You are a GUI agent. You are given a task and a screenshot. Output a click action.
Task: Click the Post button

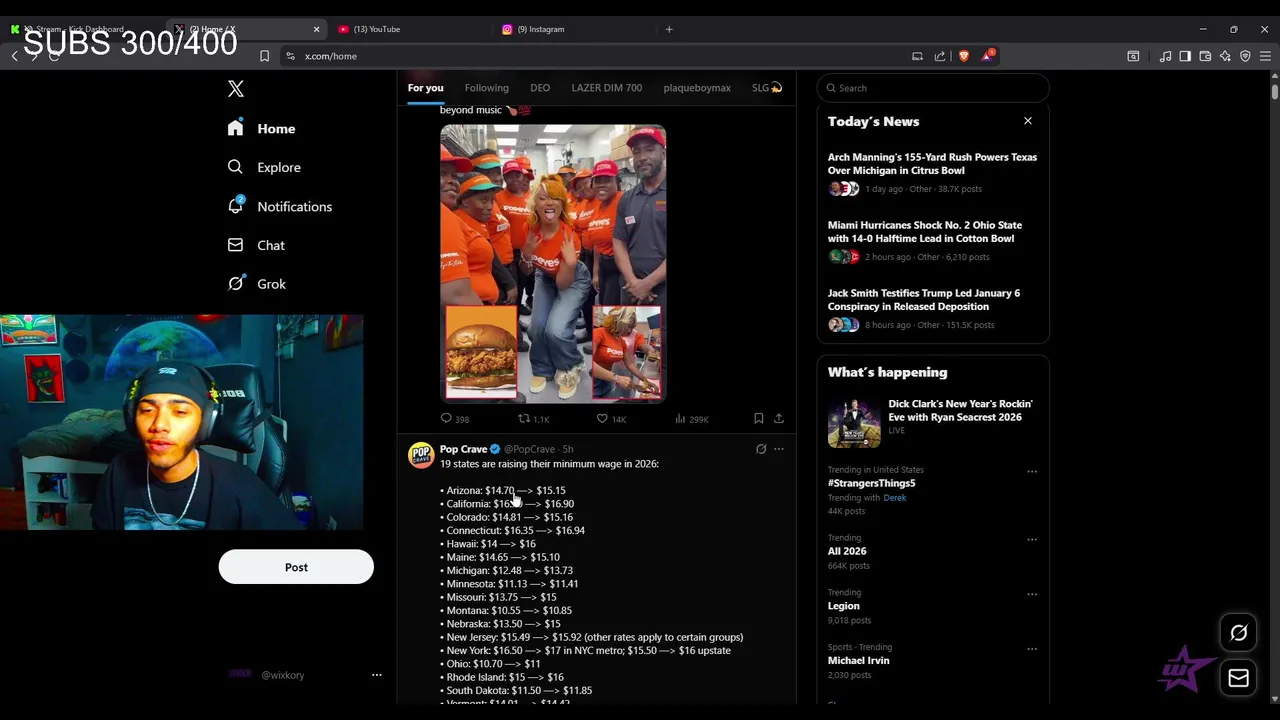tap(296, 567)
